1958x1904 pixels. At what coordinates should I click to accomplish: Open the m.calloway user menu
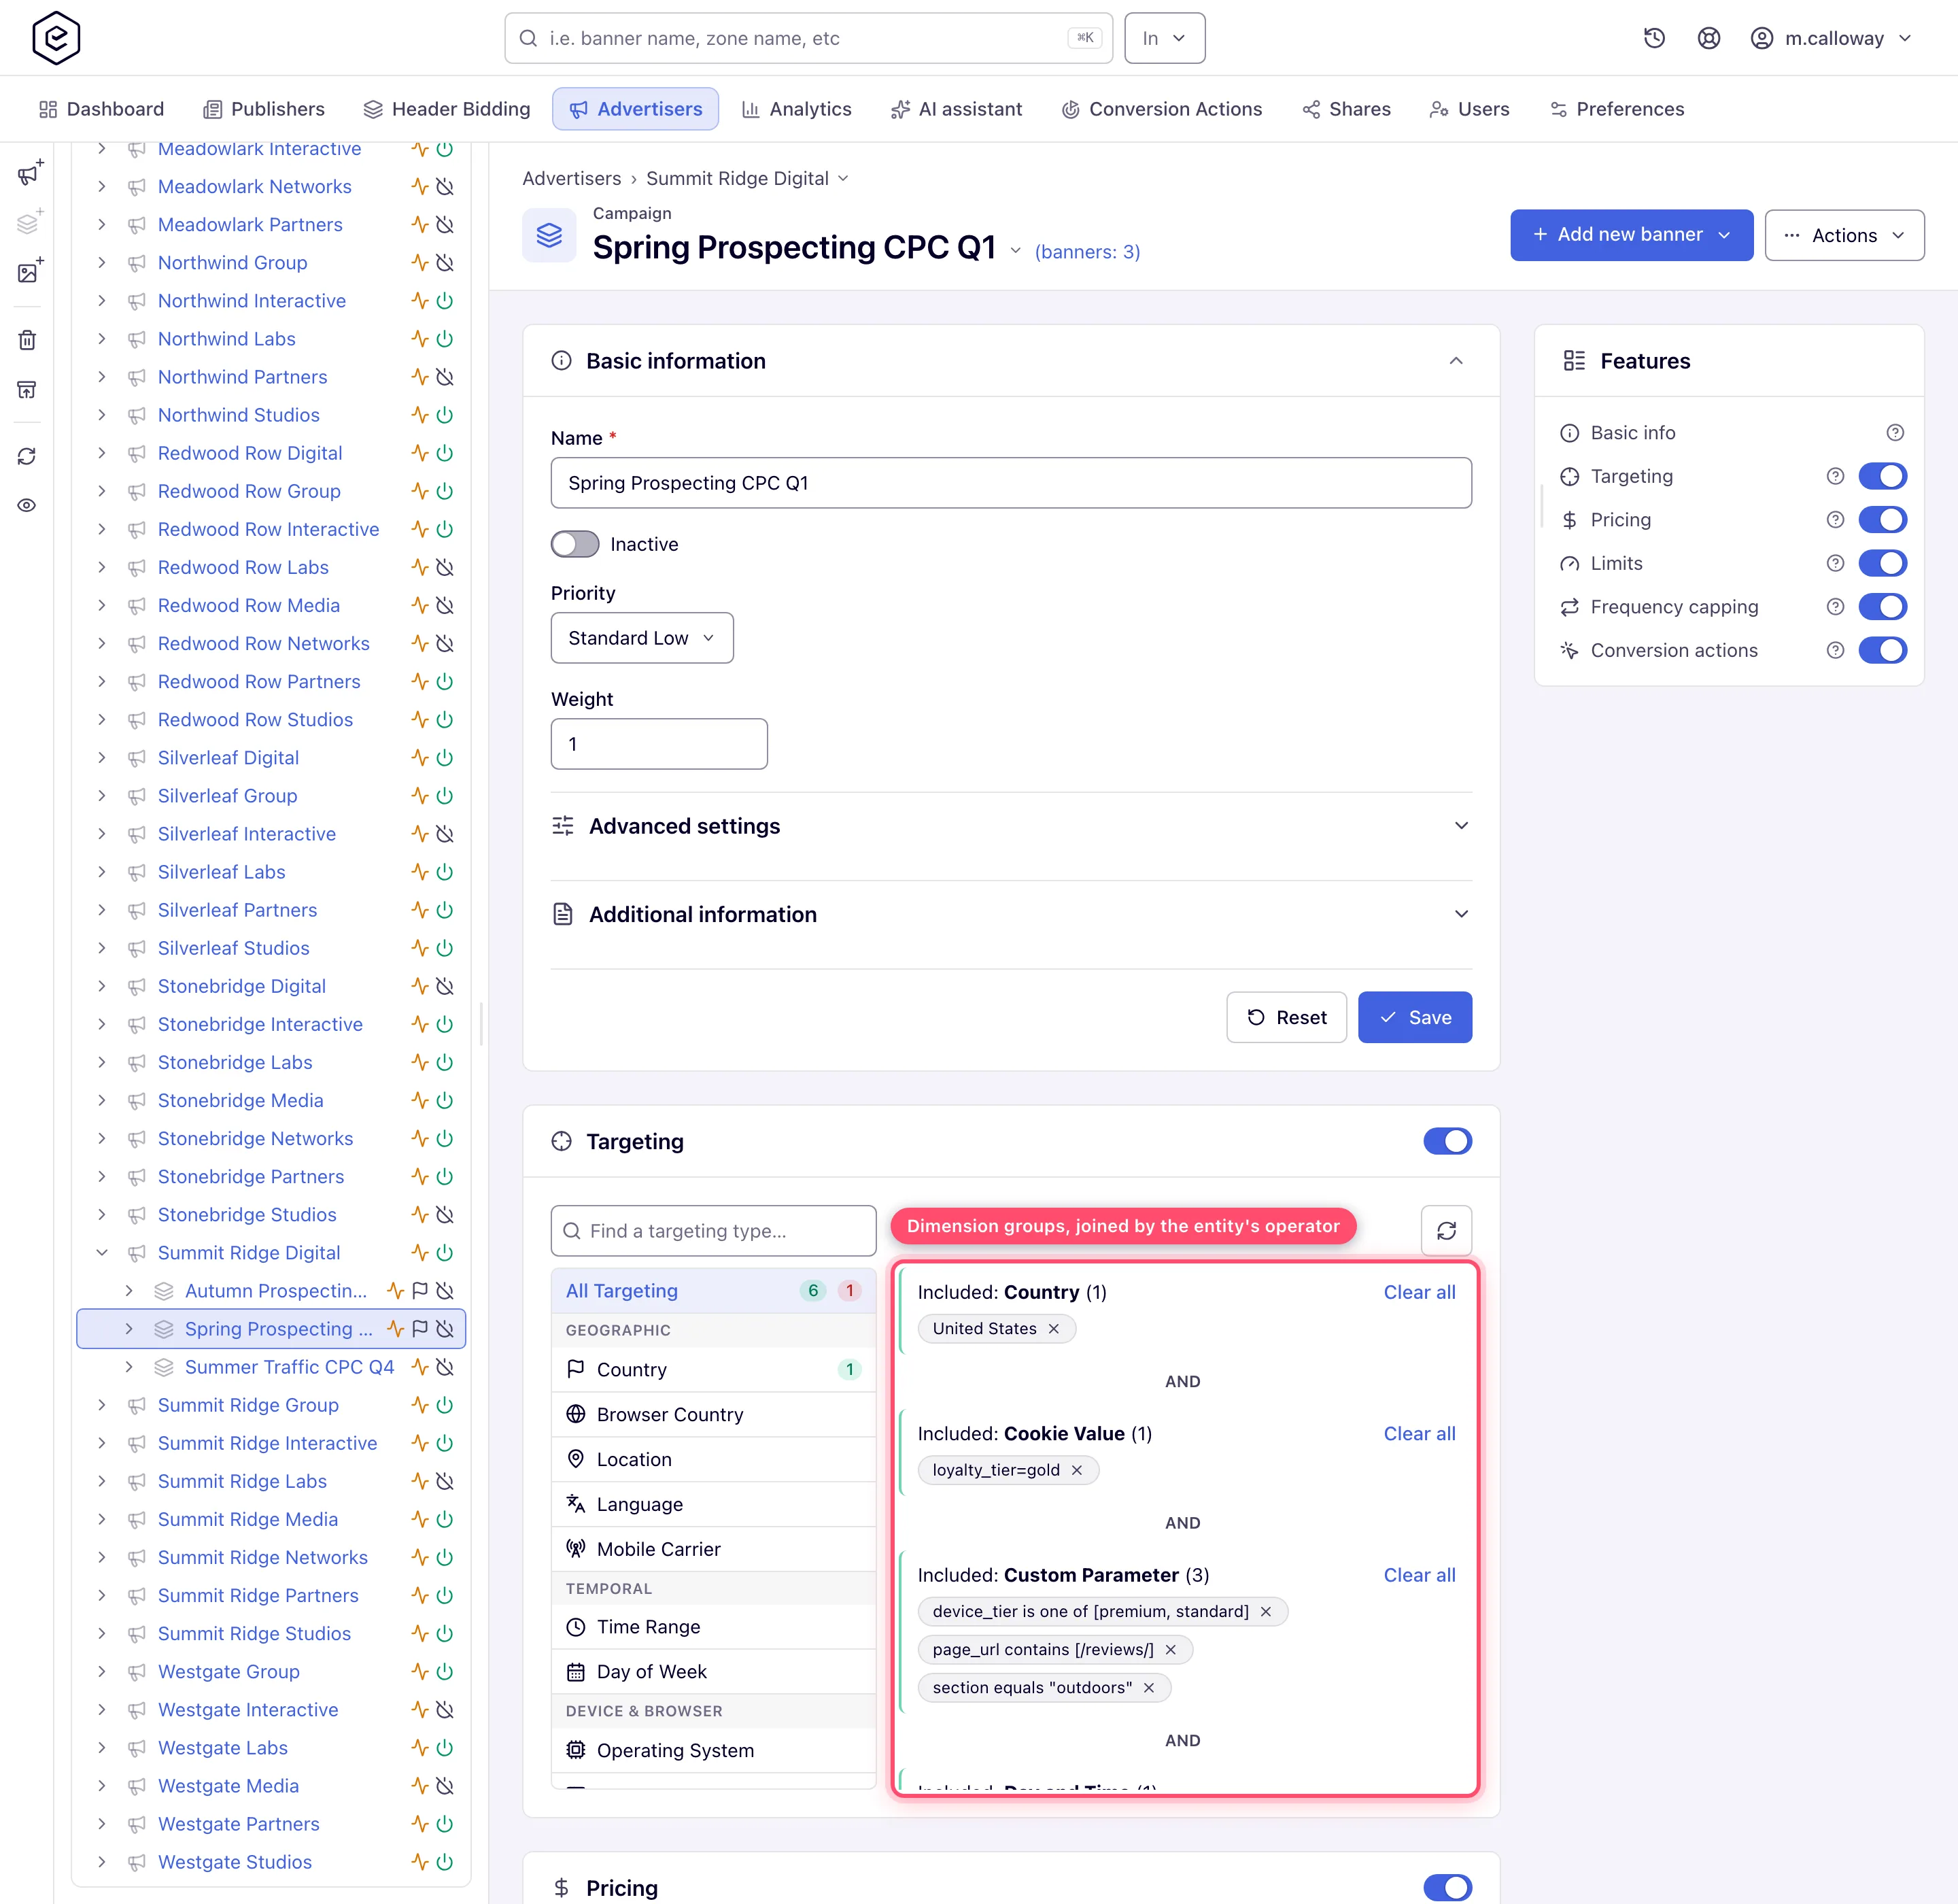tap(1832, 38)
